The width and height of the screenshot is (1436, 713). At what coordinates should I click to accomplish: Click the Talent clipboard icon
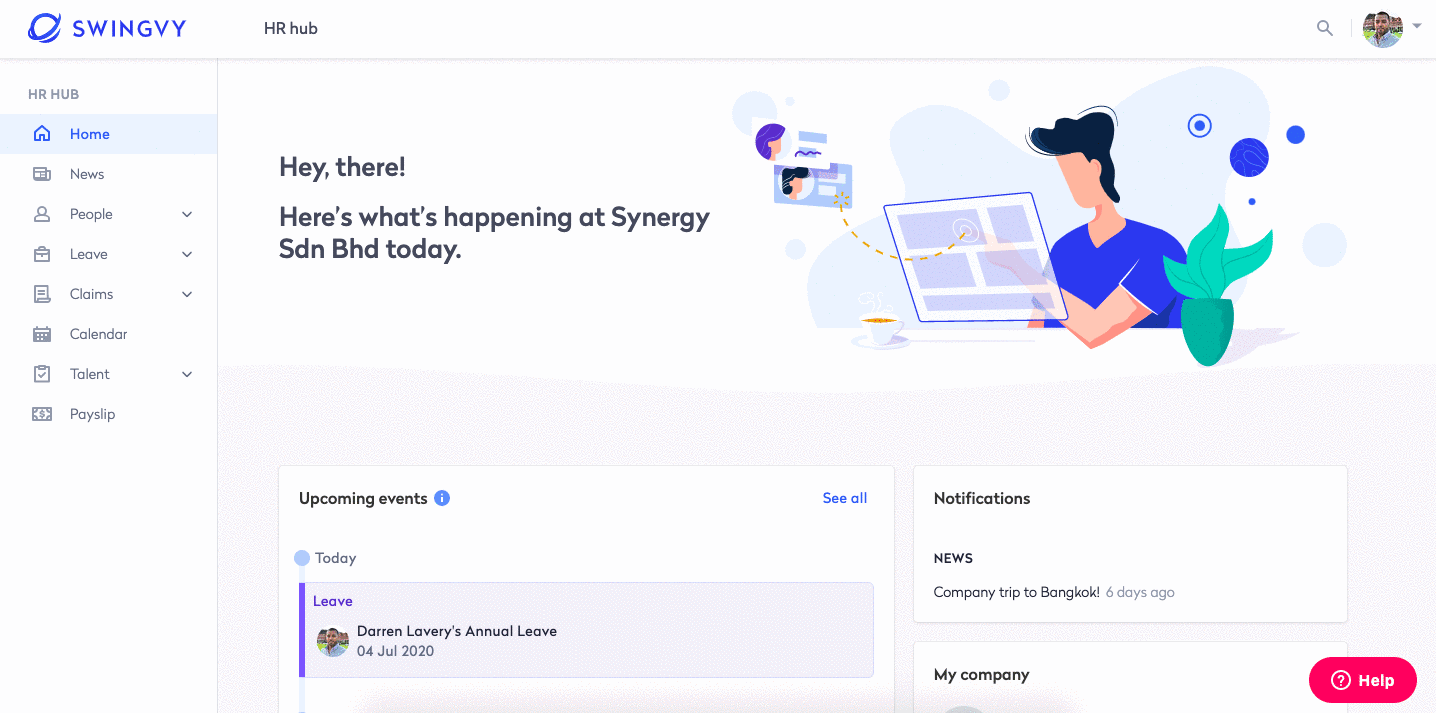click(x=42, y=374)
